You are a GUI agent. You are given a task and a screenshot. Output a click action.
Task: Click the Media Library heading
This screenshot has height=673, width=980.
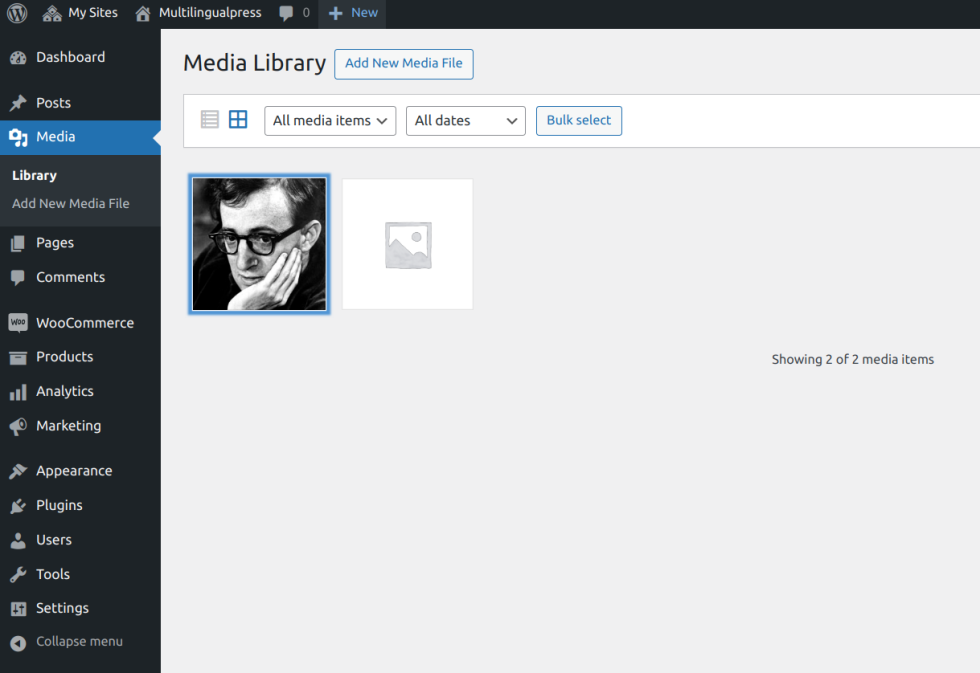[254, 63]
